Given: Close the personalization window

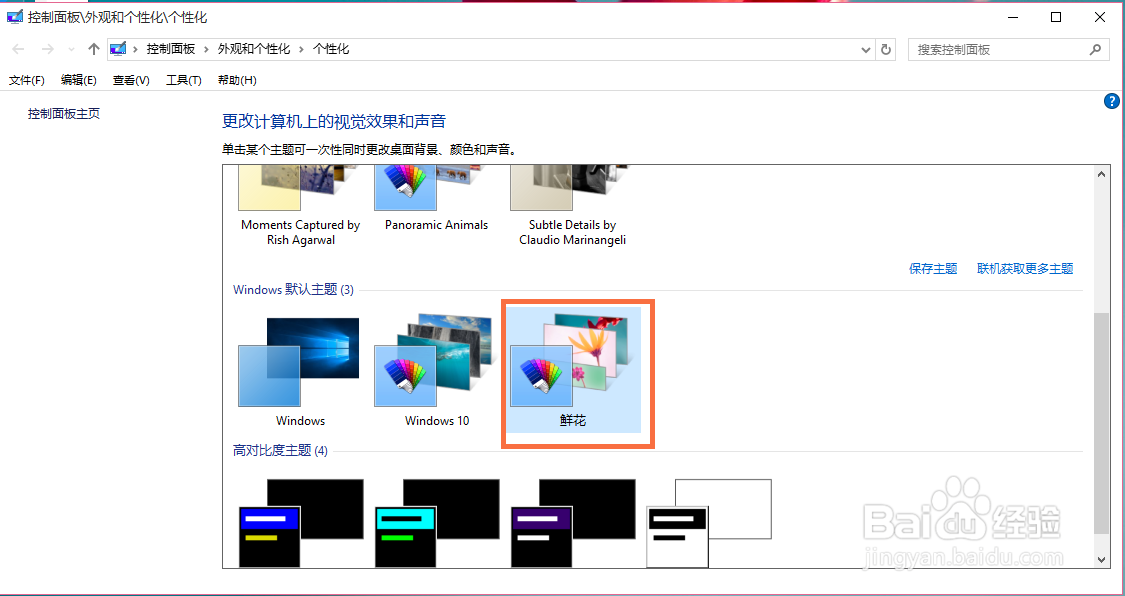Looking at the screenshot, I should [x=1100, y=18].
